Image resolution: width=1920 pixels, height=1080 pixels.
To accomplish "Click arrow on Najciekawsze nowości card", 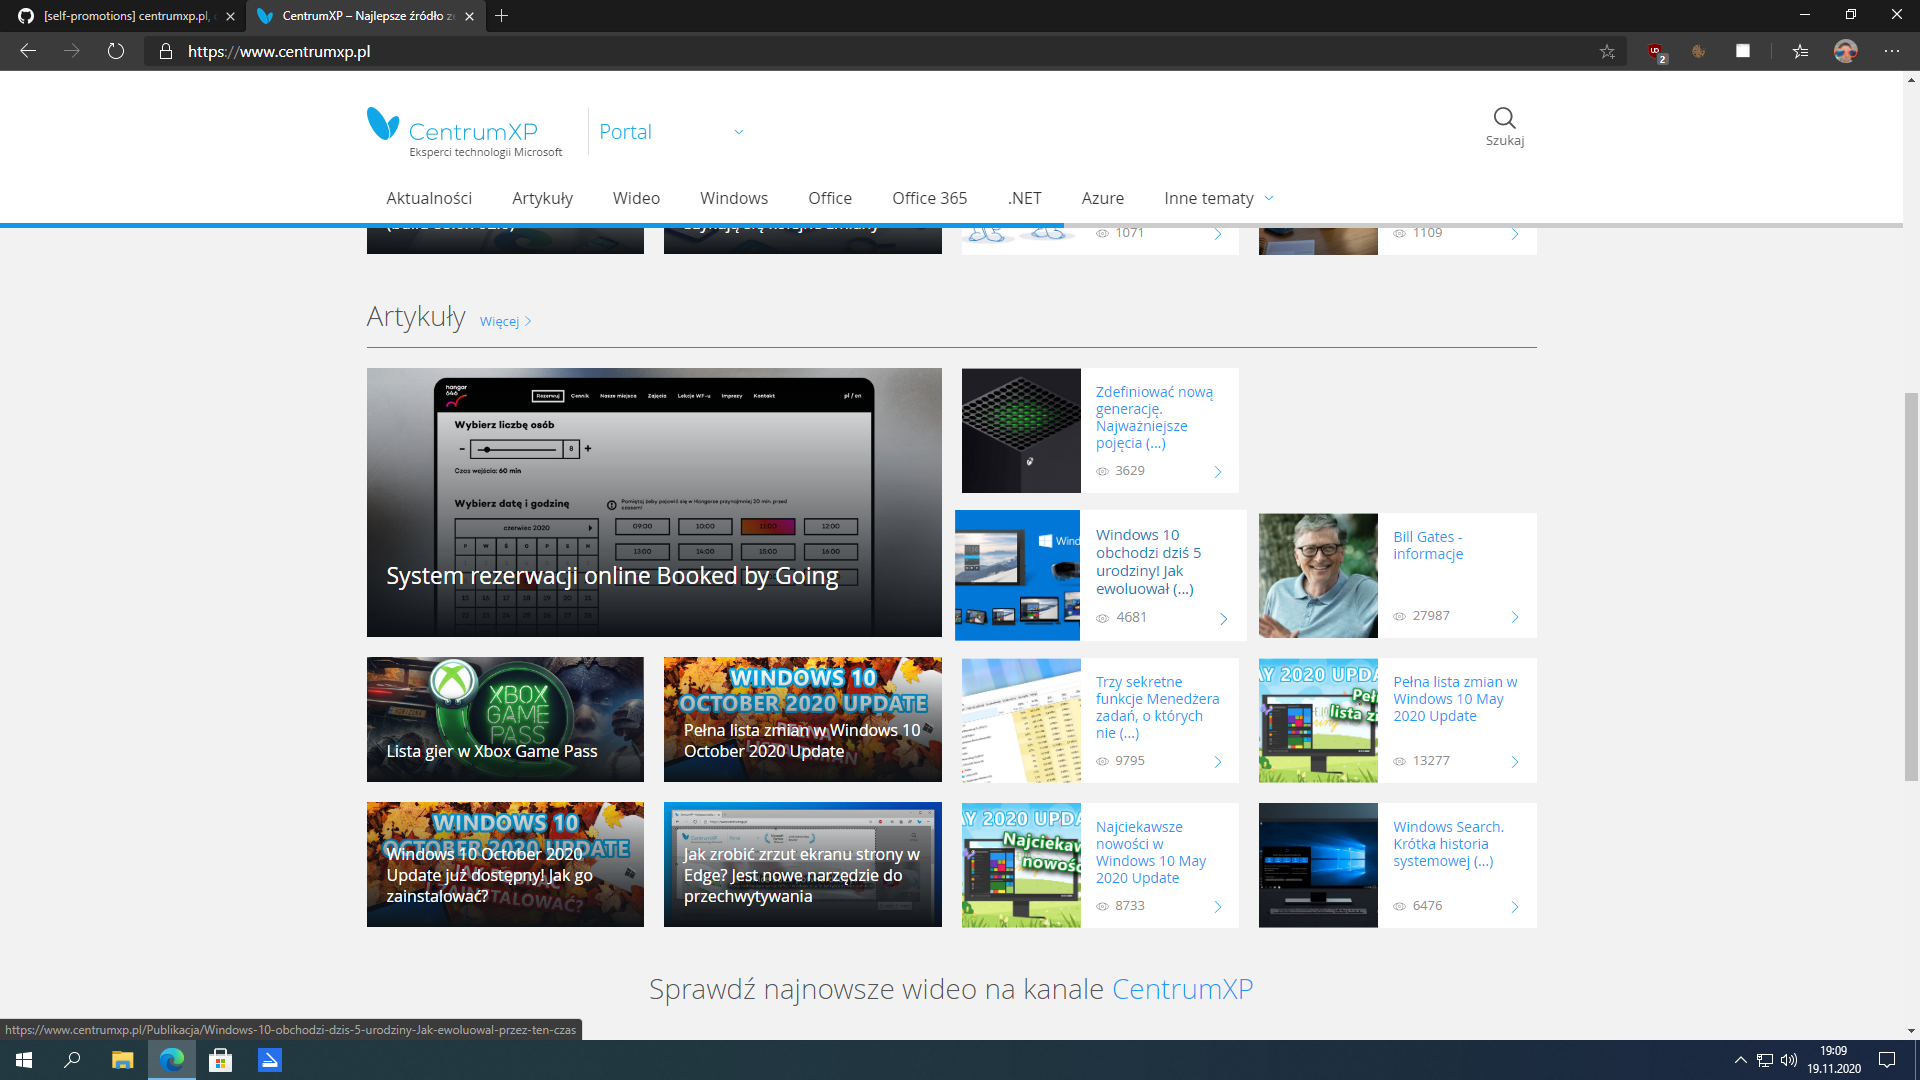I will point(1218,907).
